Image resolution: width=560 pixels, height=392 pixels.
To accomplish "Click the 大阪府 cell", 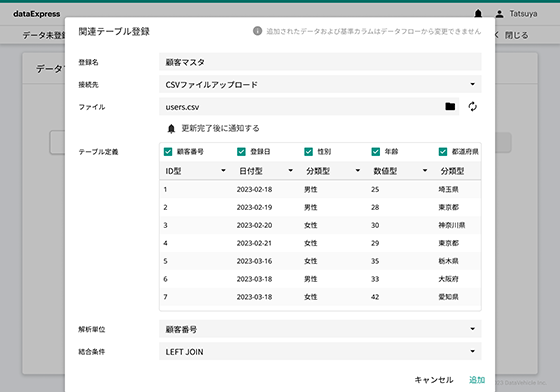I will click(449, 279).
